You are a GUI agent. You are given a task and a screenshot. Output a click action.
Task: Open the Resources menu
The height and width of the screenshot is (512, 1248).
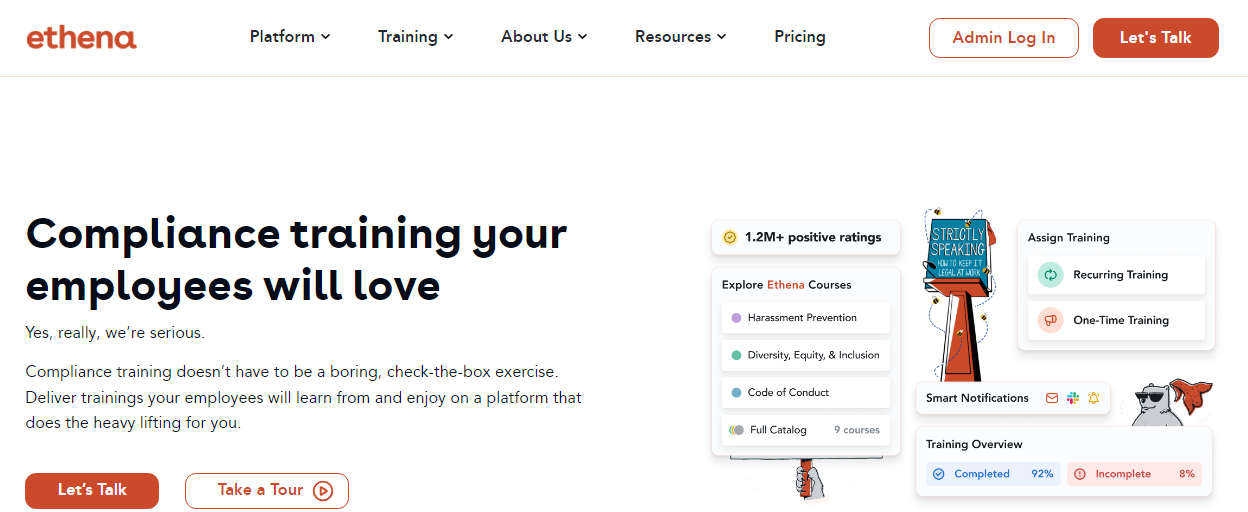point(681,37)
